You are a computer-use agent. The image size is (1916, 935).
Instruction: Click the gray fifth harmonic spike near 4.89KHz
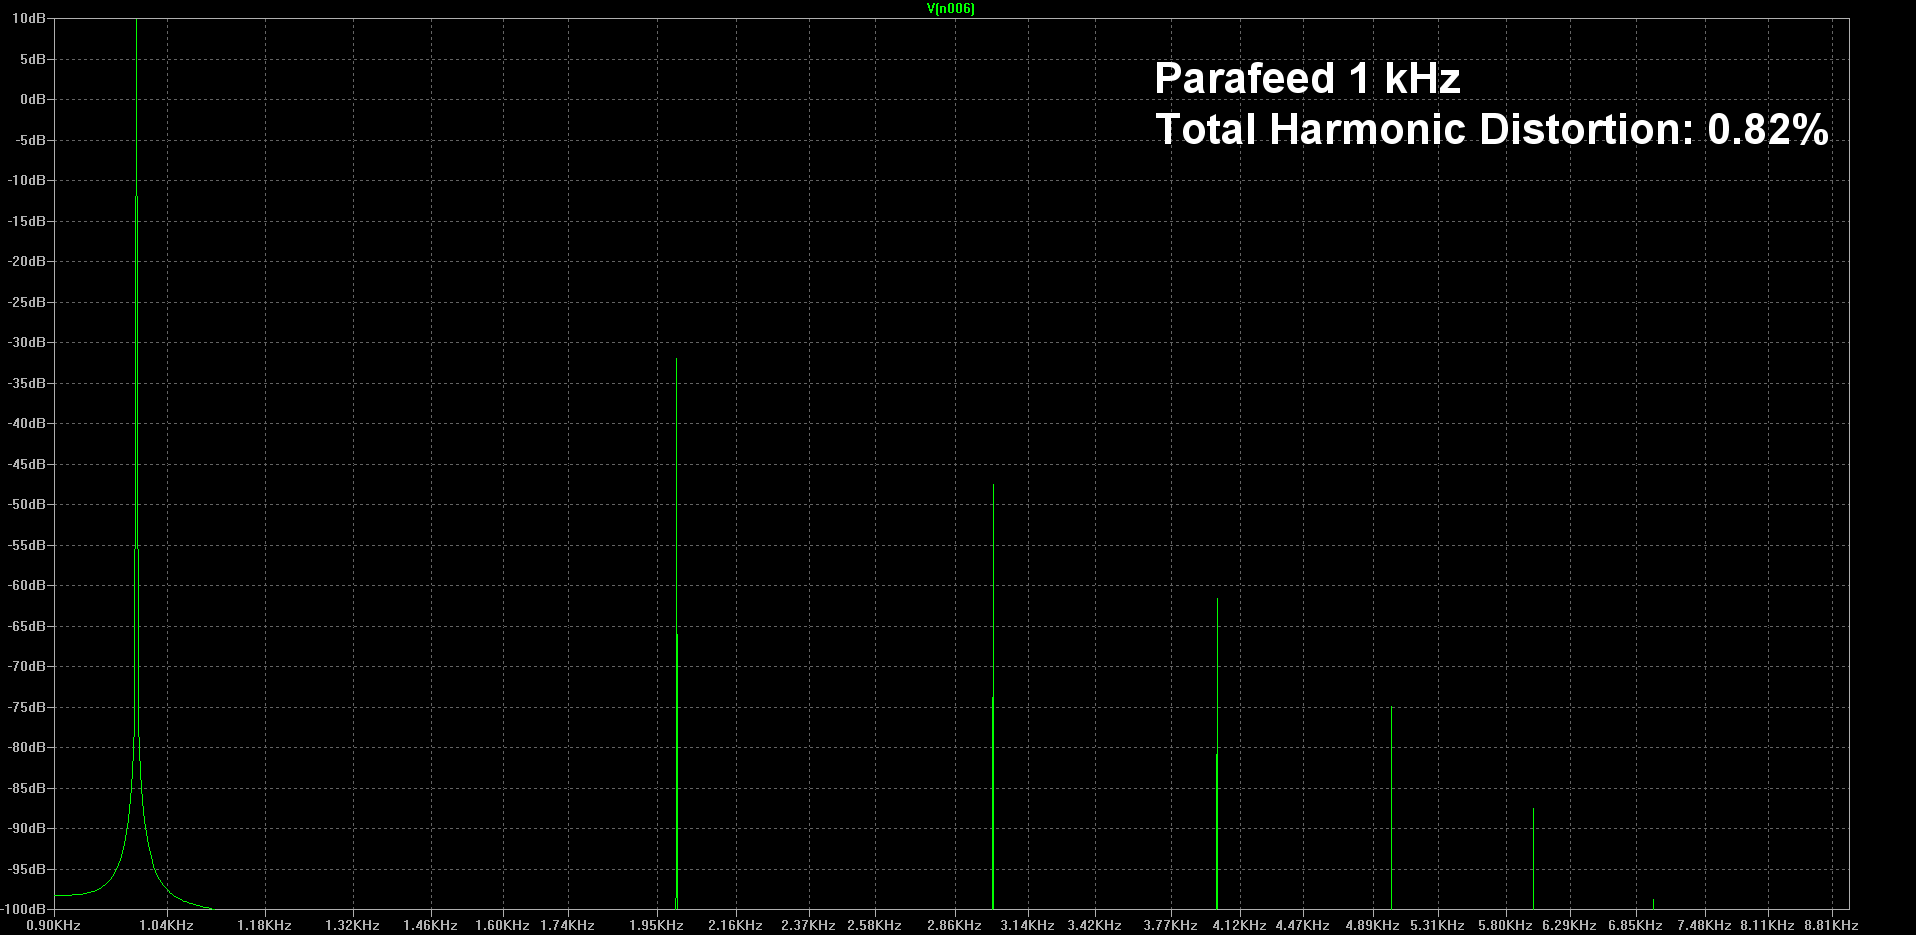click(1391, 807)
